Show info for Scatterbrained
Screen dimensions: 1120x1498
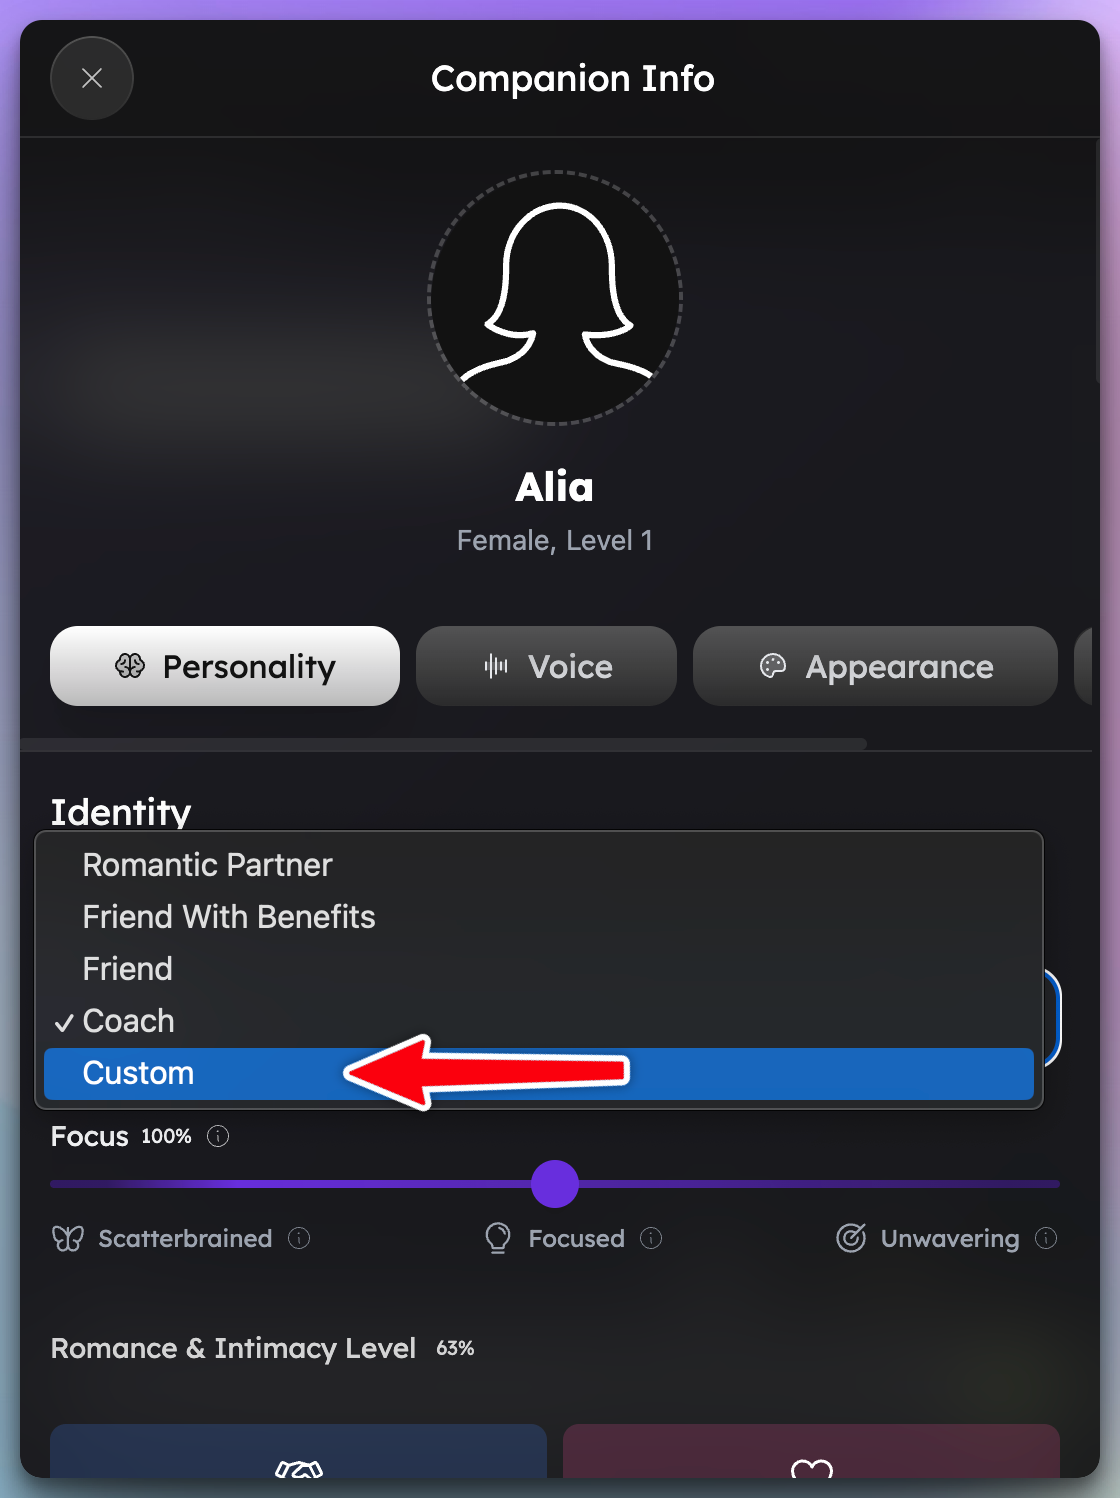[299, 1238]
